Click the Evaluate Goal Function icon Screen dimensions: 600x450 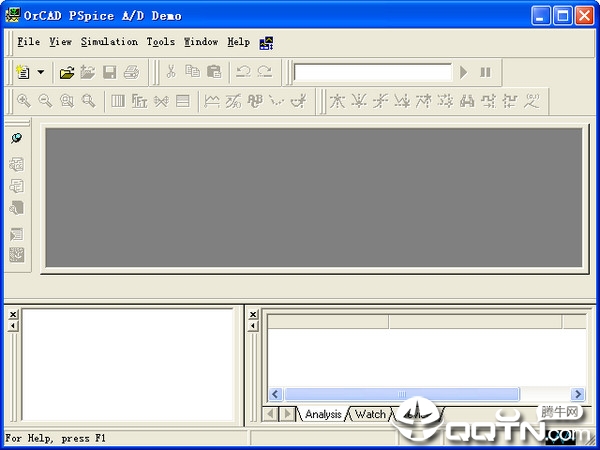[x=233, y=101]
